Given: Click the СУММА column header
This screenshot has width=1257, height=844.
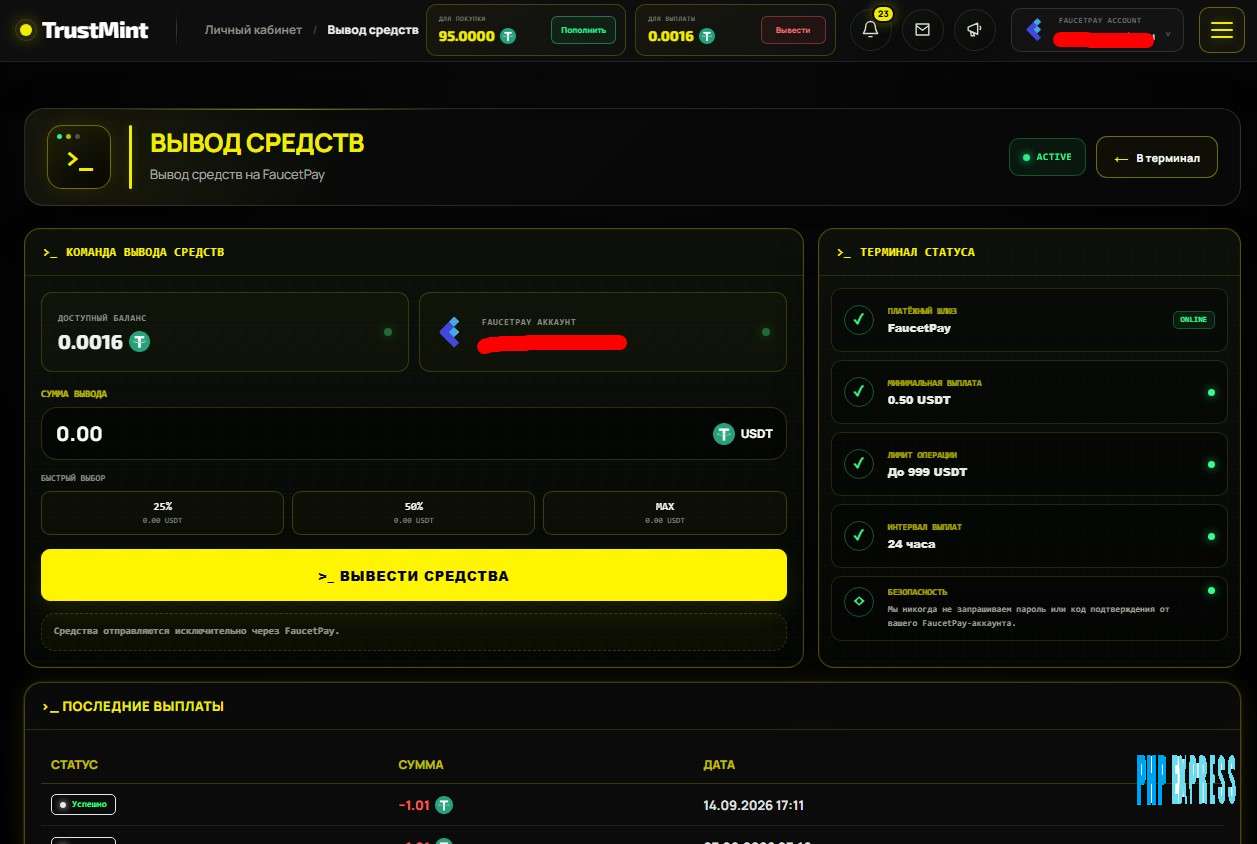Looking at the screenshot, I should click(421, 764).
